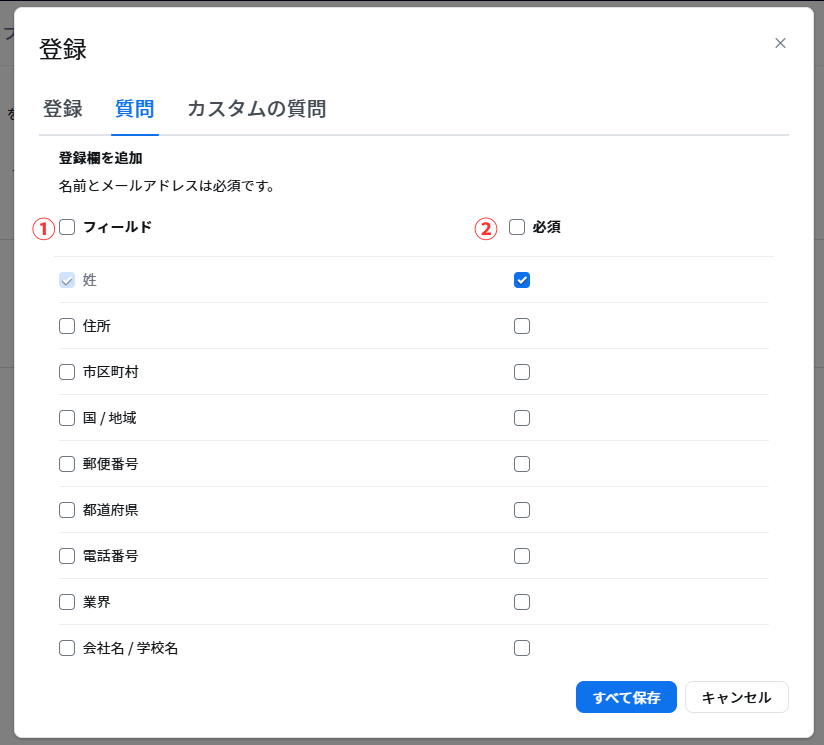Close the 登録 dialog with X icon

click(780, 43)
